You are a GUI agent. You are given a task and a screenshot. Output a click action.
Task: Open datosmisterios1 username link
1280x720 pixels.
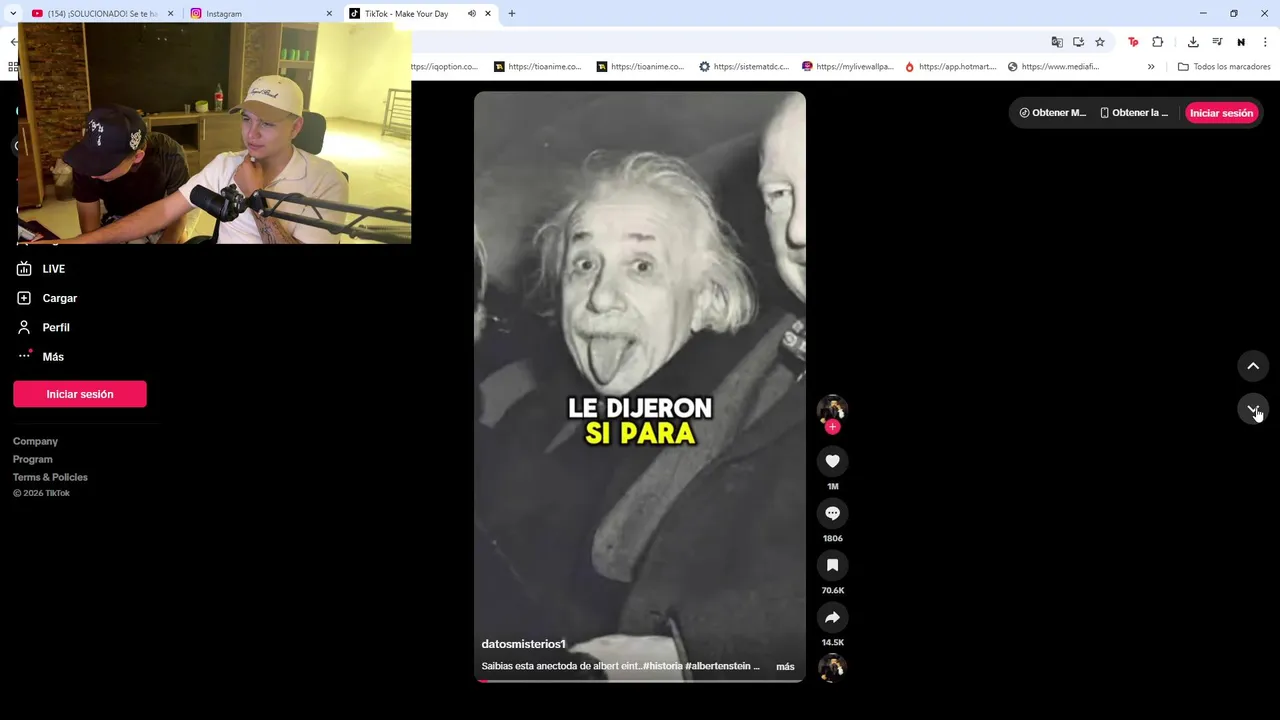point(523,644)
